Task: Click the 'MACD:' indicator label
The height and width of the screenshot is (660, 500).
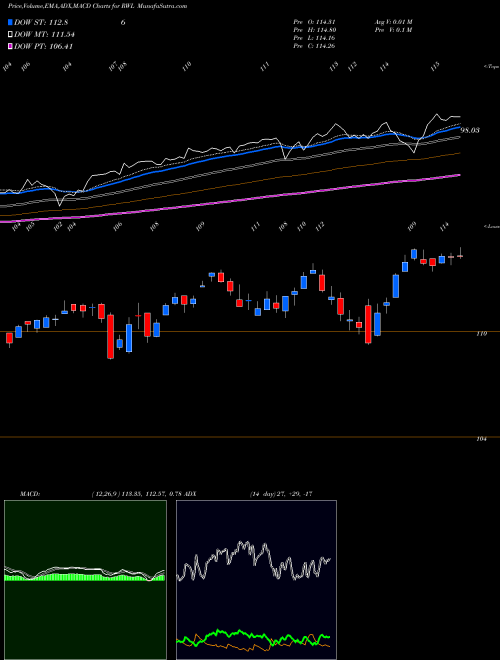Action: [30, 494]
